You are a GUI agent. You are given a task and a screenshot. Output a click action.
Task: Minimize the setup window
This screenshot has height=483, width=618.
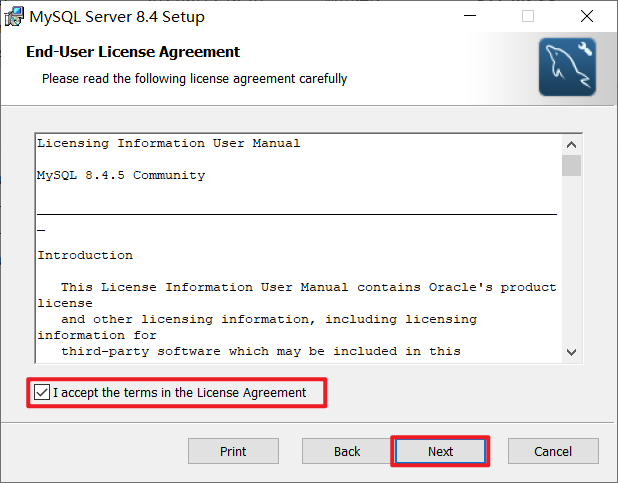(470, 16)
